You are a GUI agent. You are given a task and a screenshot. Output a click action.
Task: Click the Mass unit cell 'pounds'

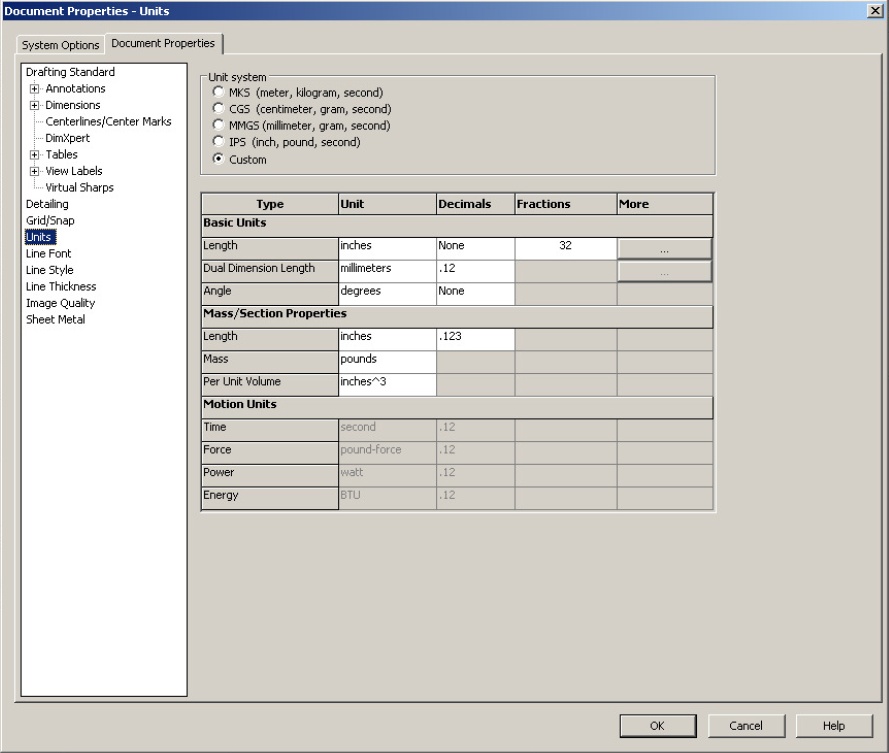click(387, 362)
